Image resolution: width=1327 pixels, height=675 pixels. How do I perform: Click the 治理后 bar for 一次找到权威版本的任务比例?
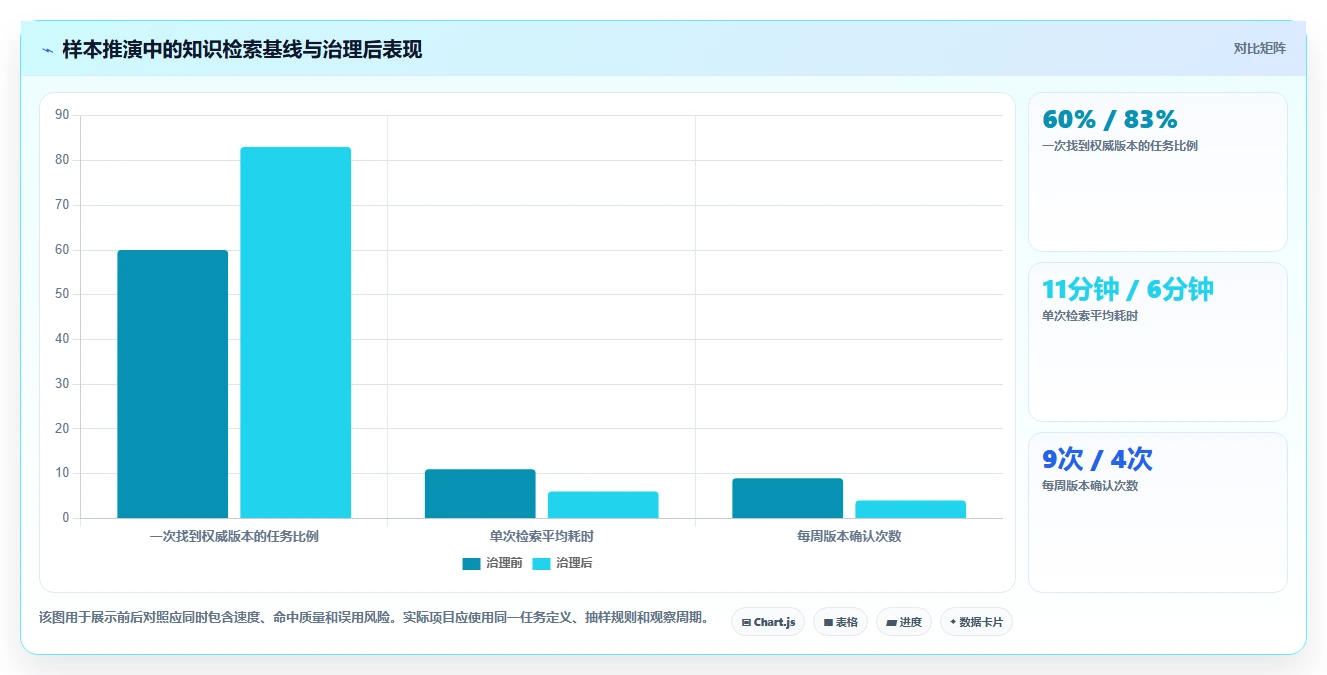[296, 333]
